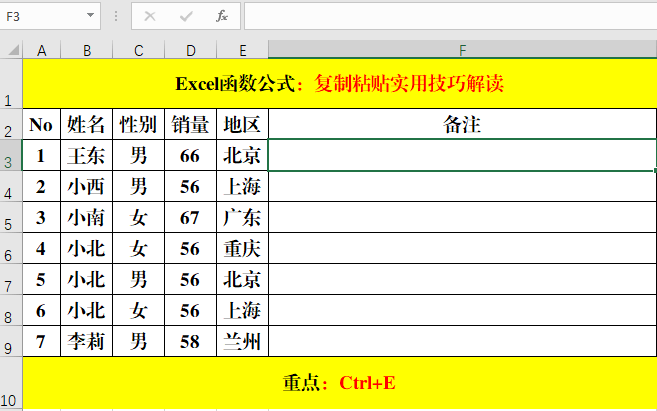Select the No cell with value 4

click(x=41, y=248)
